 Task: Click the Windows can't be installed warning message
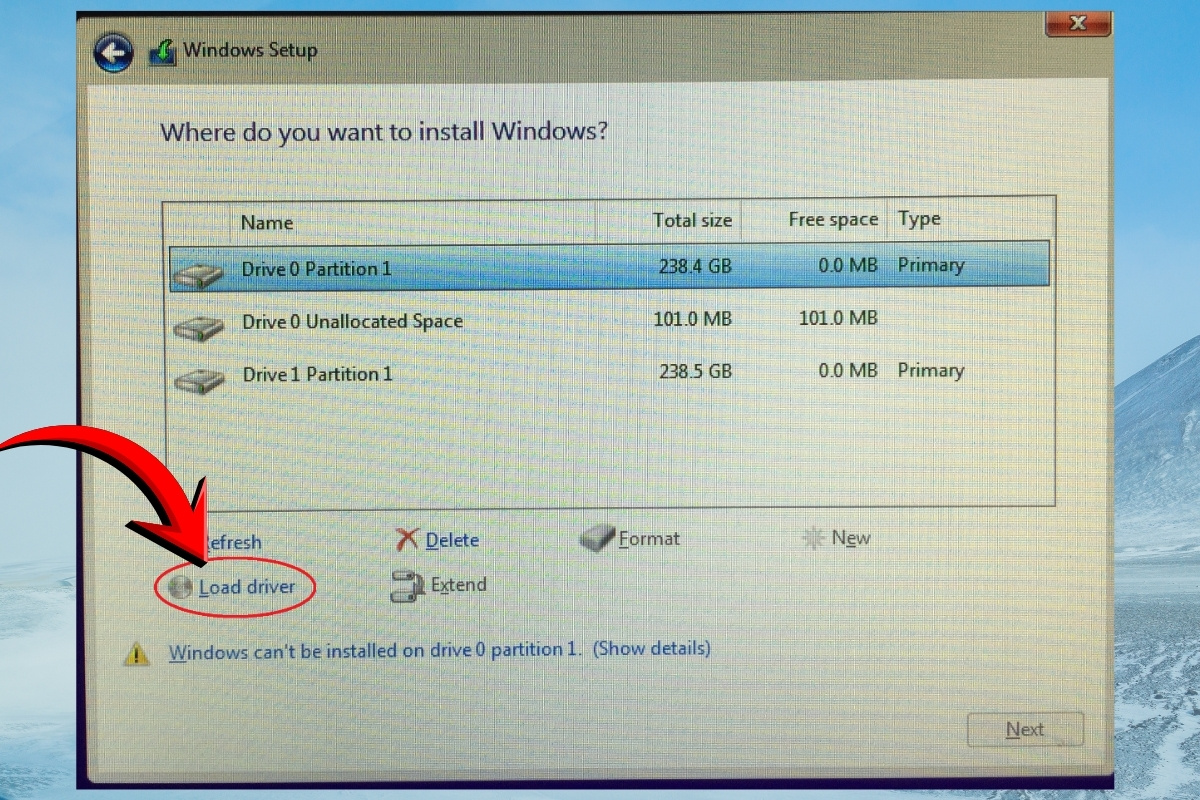tap(374, 651)
